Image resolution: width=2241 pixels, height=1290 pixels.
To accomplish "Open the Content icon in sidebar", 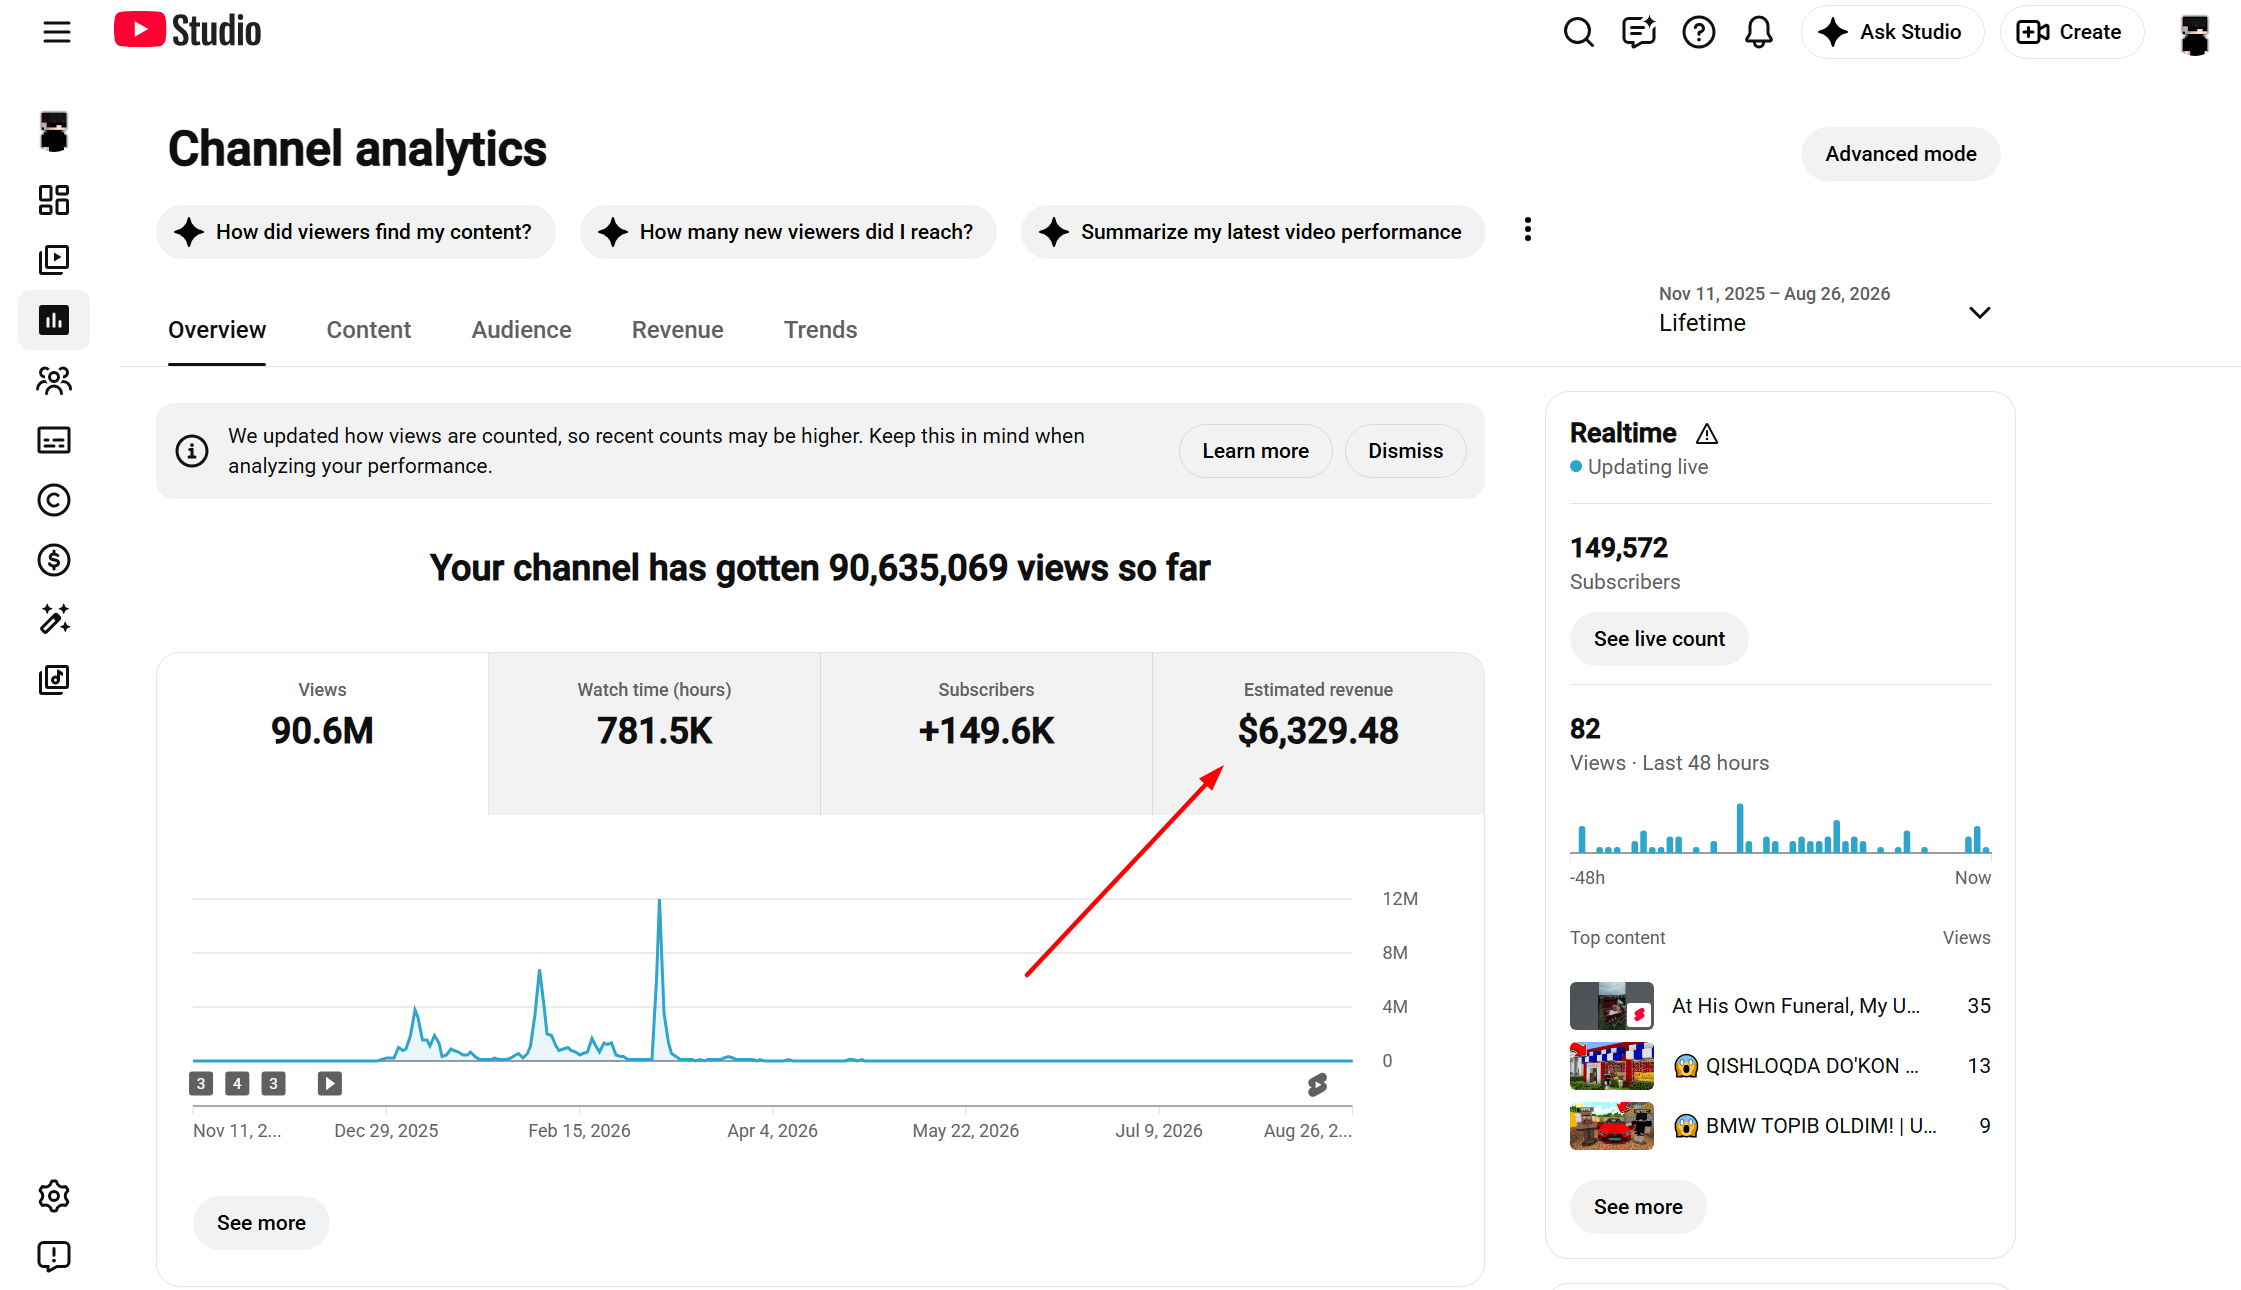I will pos(54,260).
